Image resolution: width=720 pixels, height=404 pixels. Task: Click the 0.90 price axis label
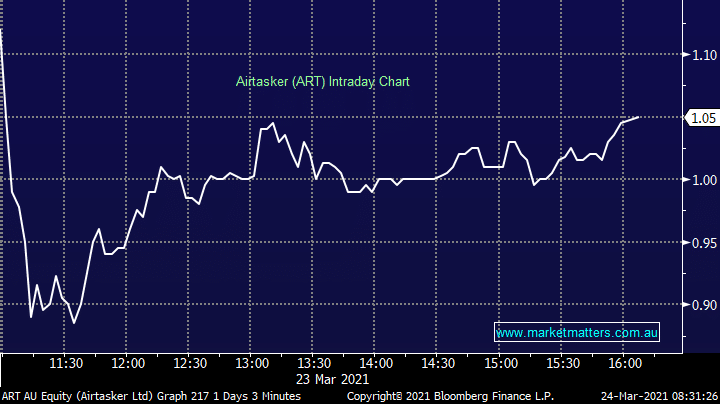click(x=704, y=305)
